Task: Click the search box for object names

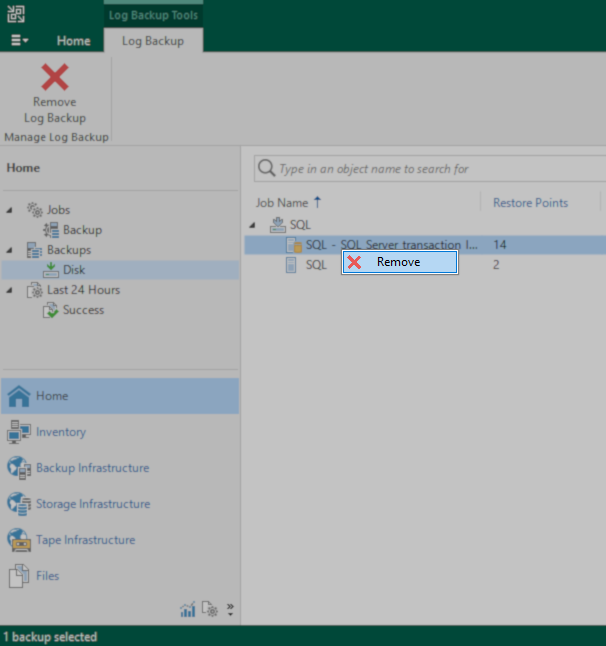Action: [430, 169]
